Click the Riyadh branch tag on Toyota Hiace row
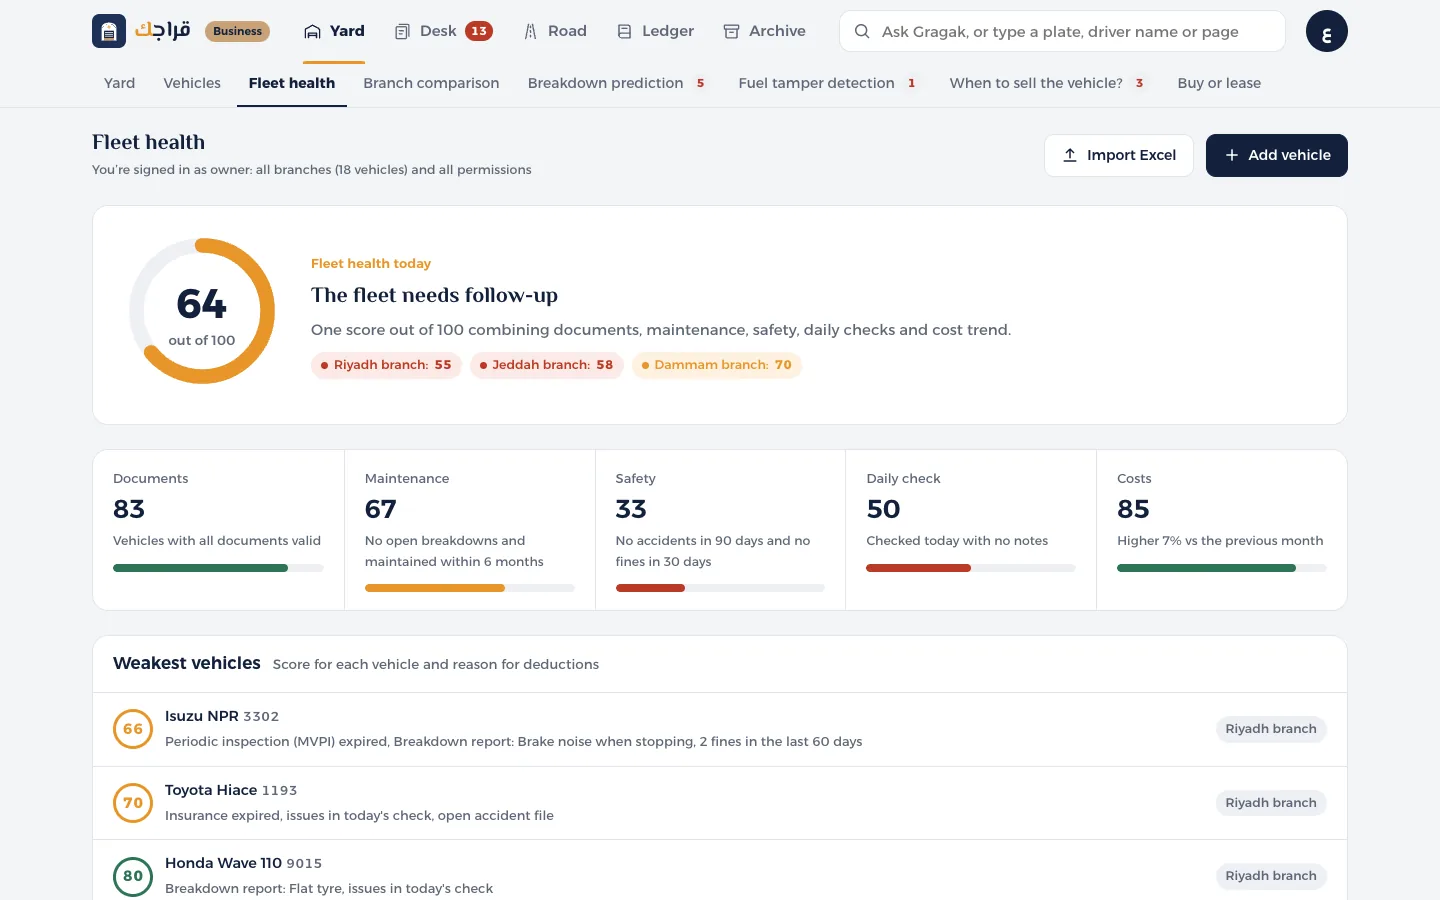1440x900 pixels. (1271, 803)
